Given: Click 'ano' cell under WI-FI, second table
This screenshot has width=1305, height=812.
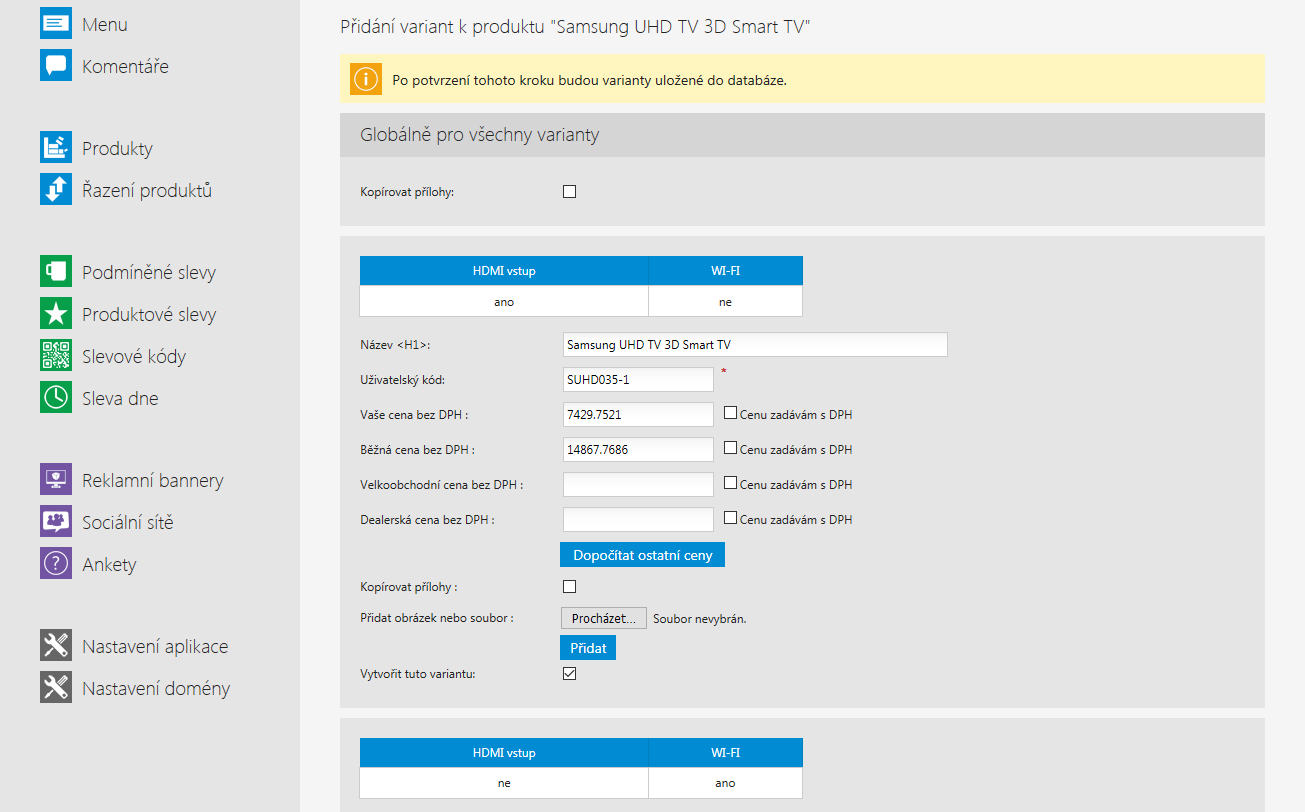Looking at the screenshot, I should click(x=725, y=783).
